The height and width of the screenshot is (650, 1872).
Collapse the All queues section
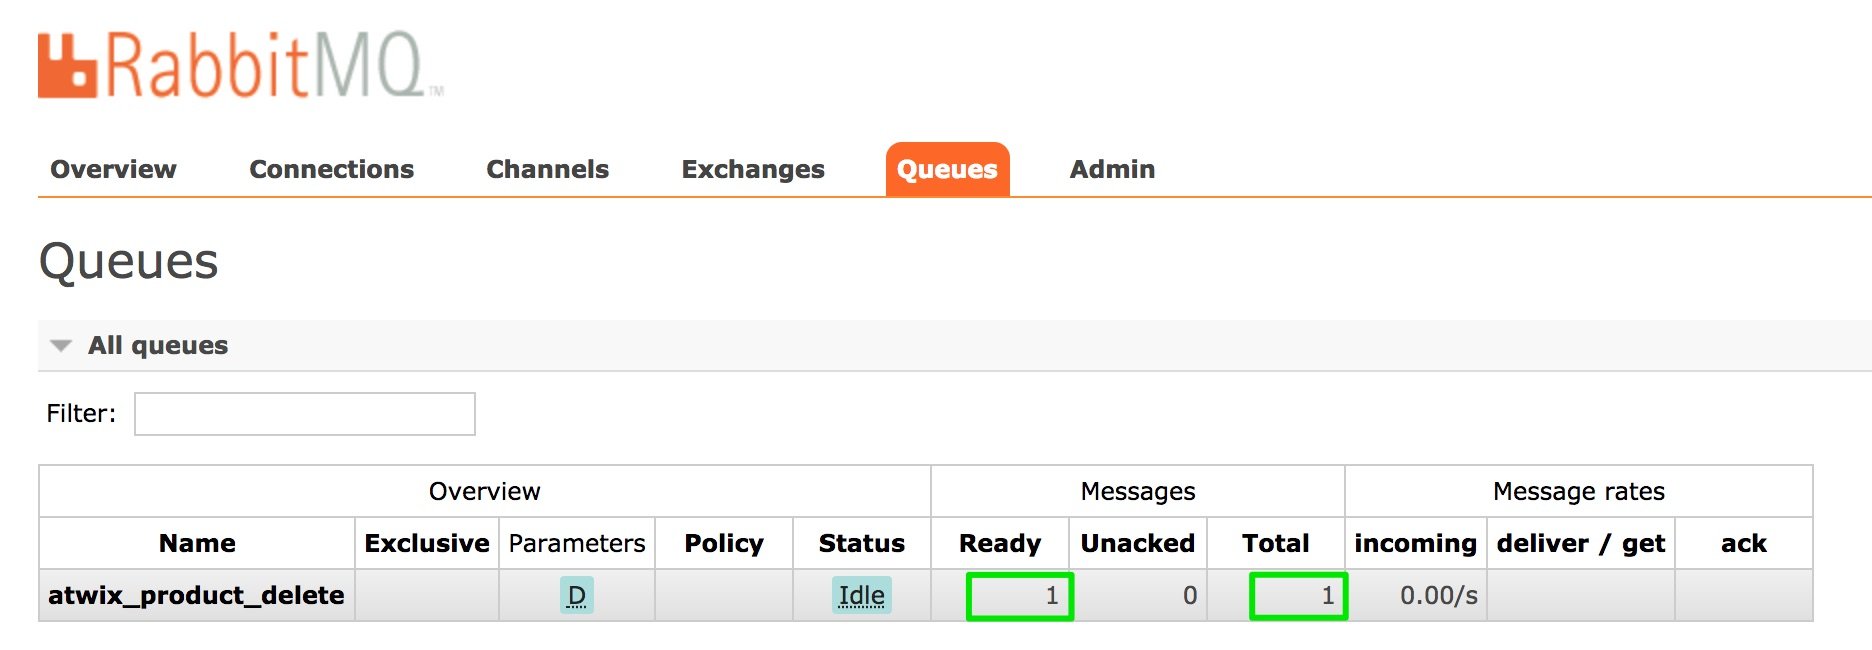[157, 345]
